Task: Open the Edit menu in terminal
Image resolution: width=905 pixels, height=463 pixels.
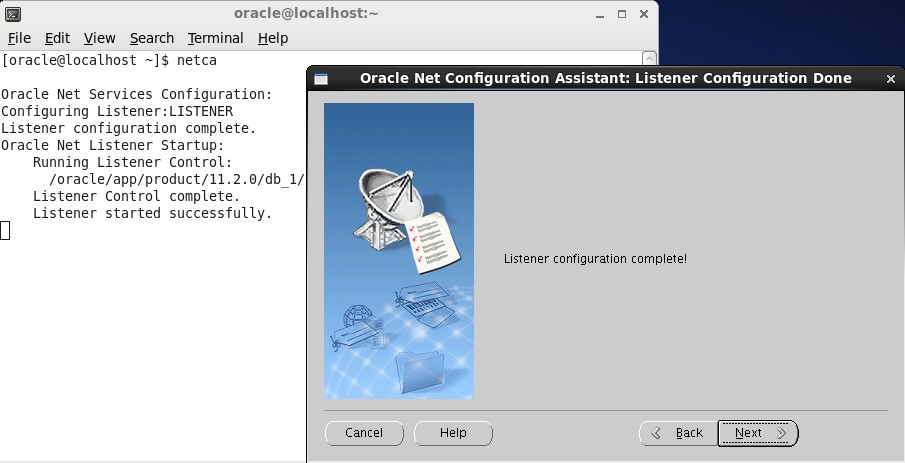Action: click(57, 38)
